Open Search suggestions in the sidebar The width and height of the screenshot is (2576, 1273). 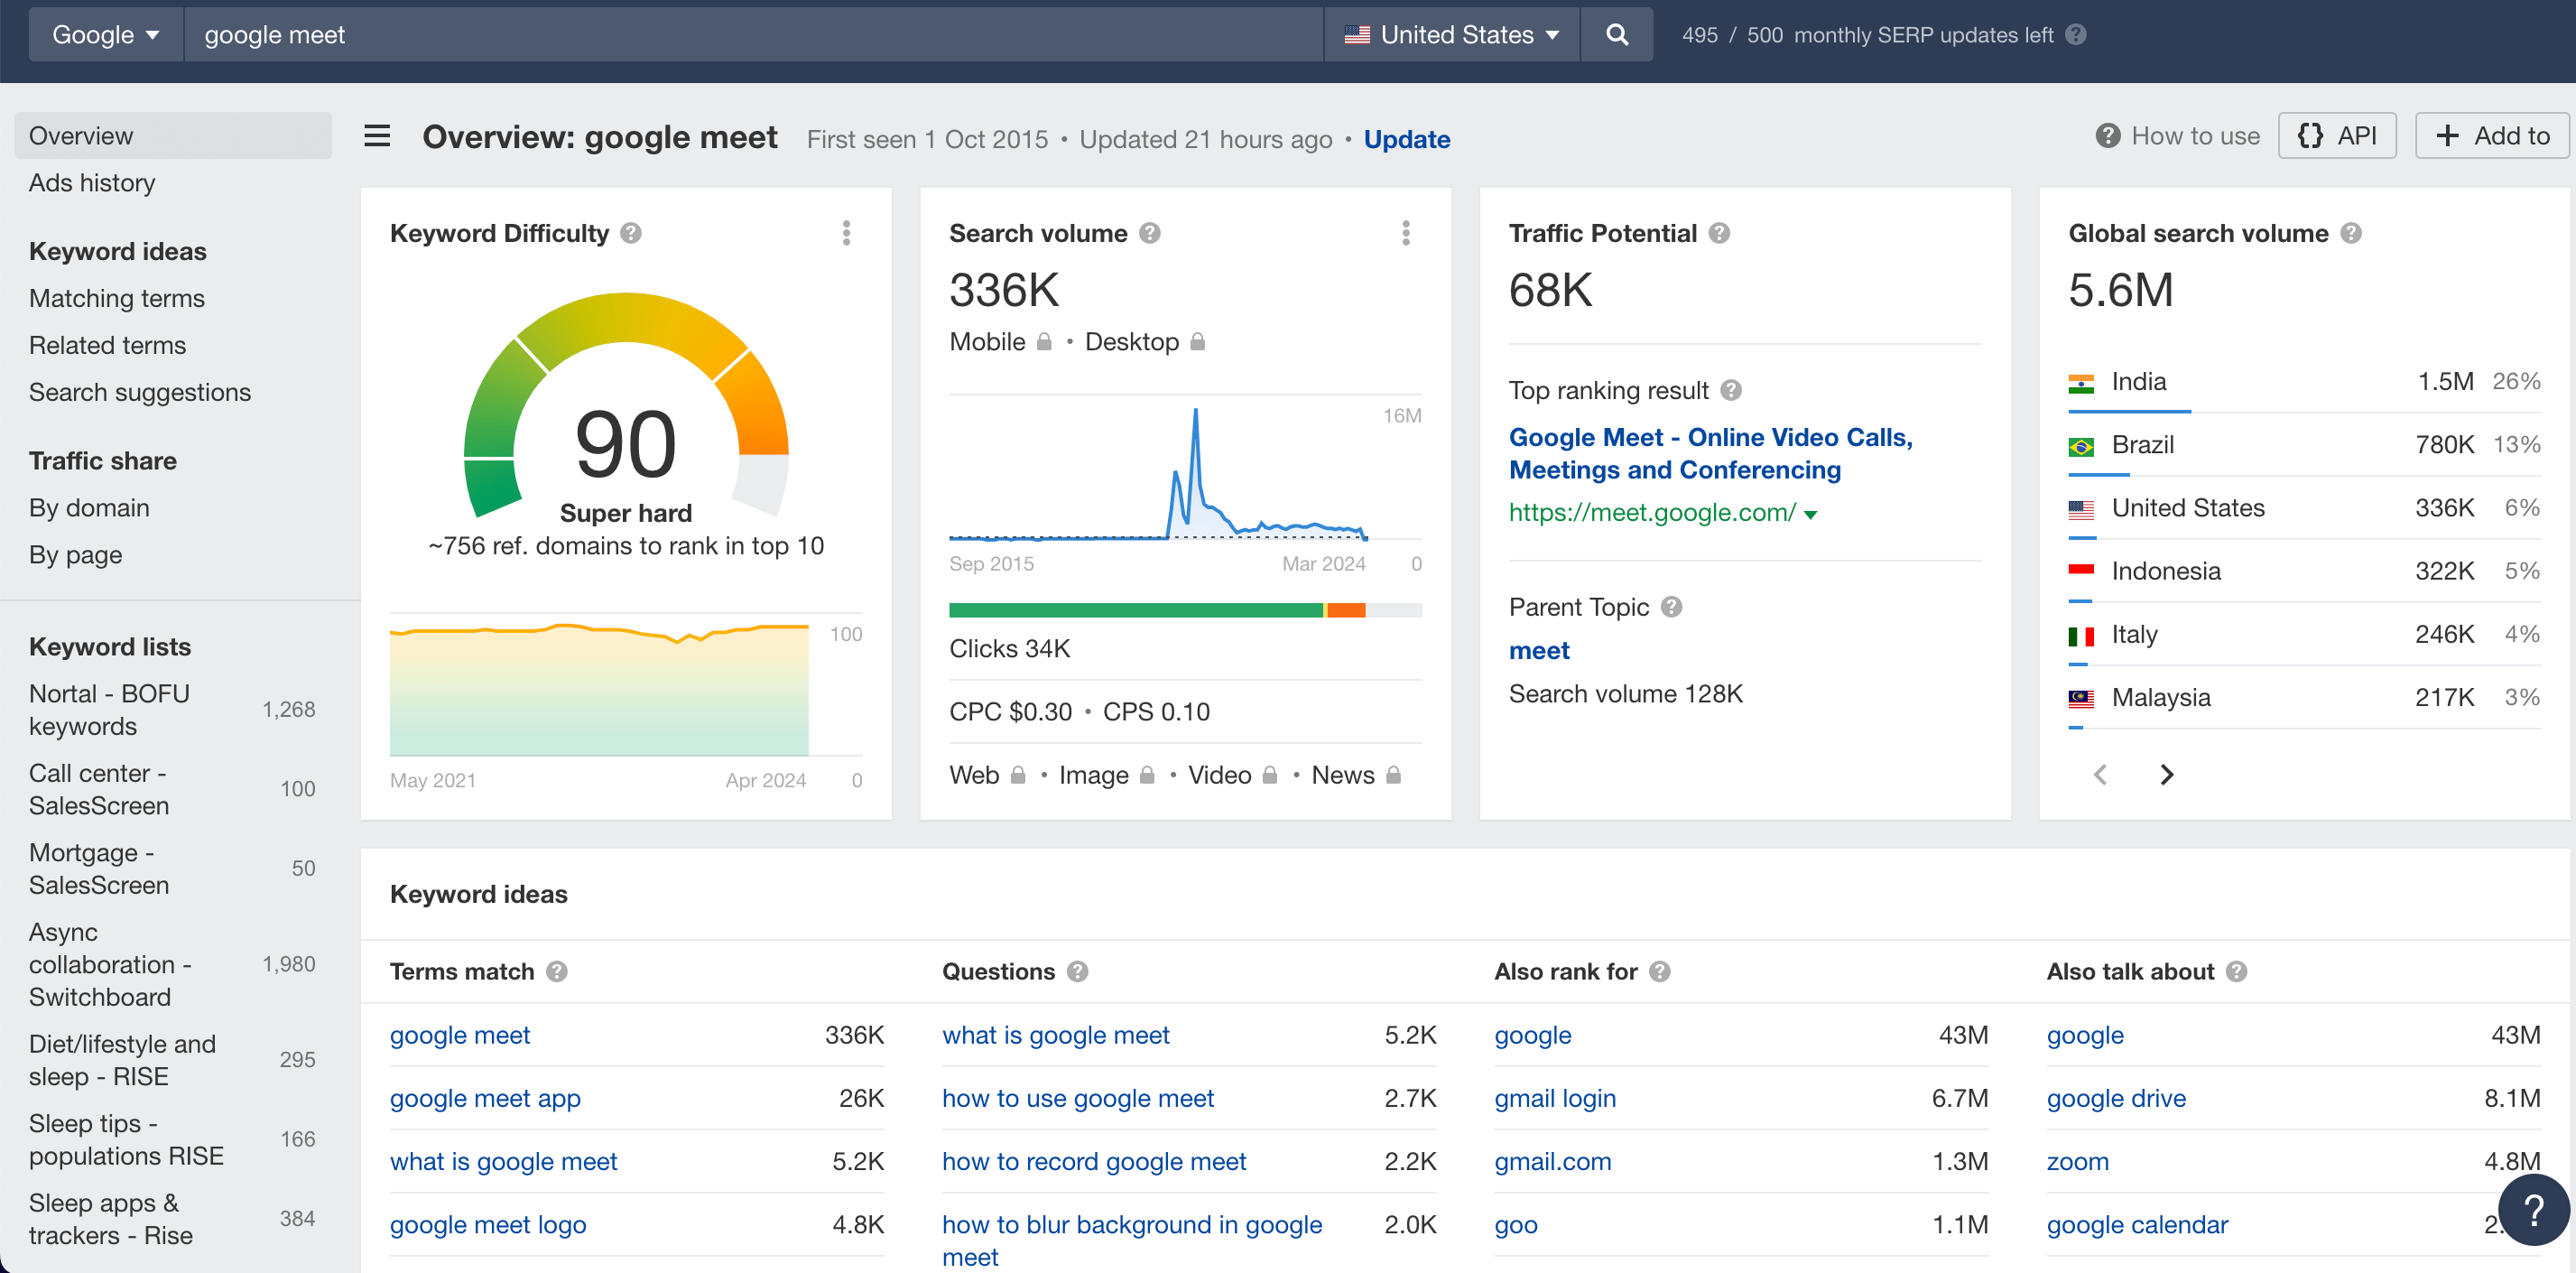(140, 392)
